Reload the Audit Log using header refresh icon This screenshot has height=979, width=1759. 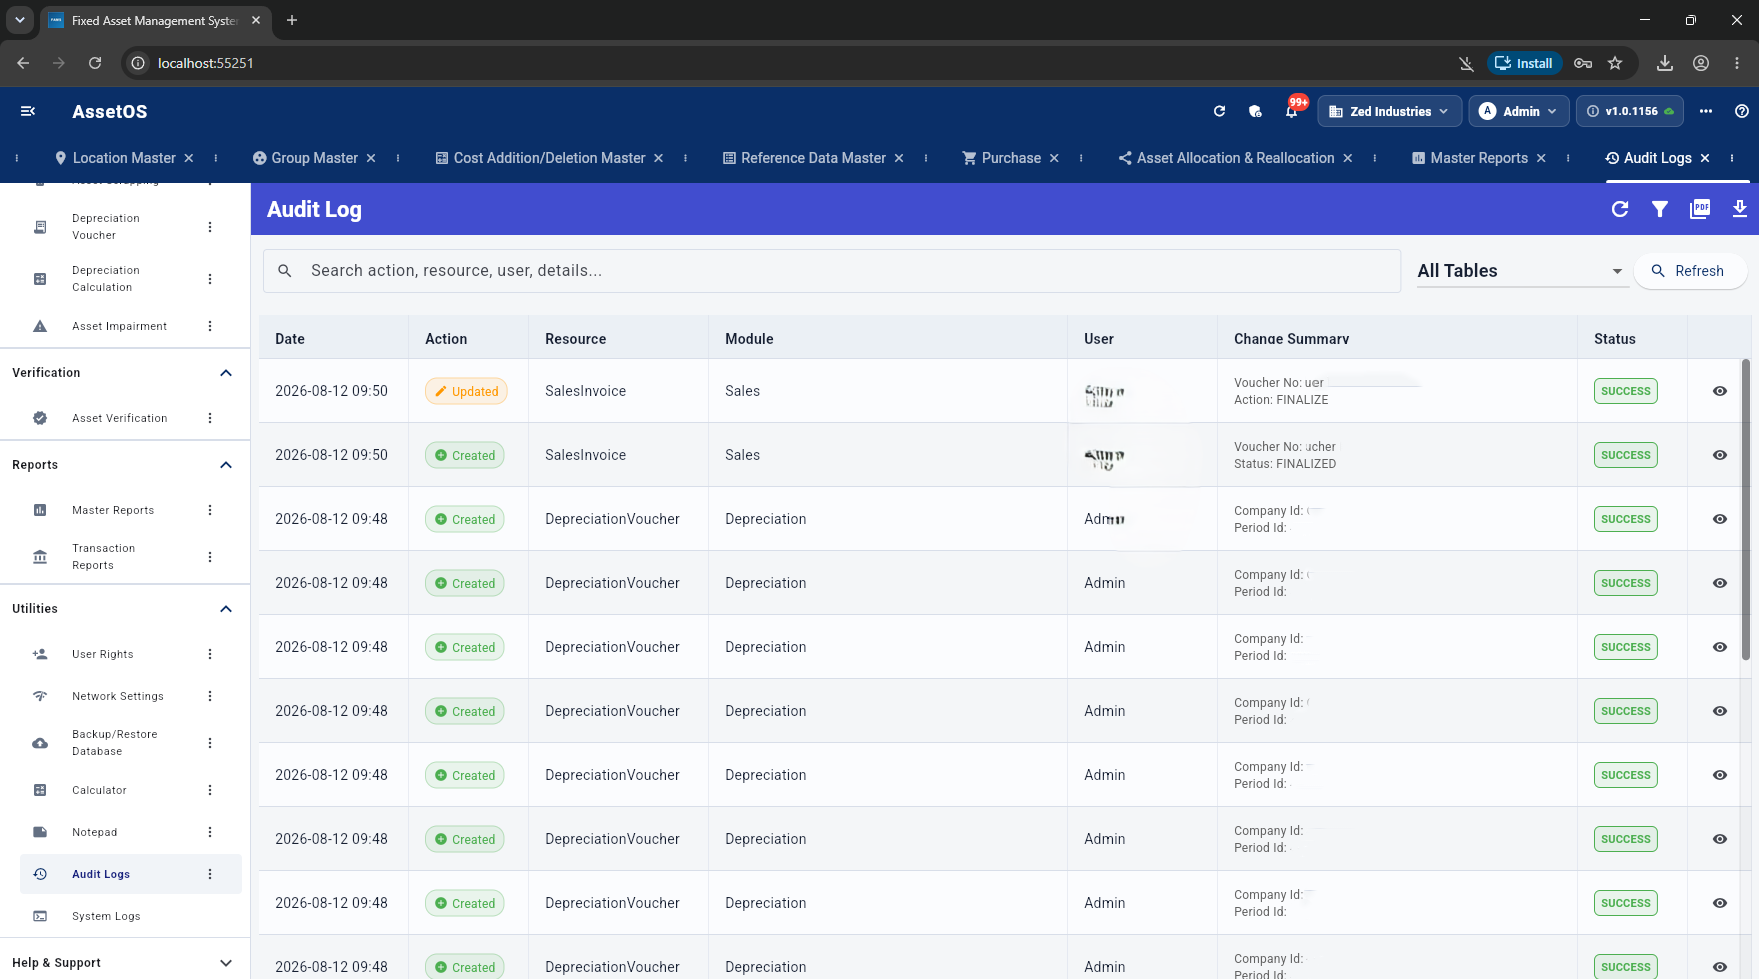click(1620, 209)
